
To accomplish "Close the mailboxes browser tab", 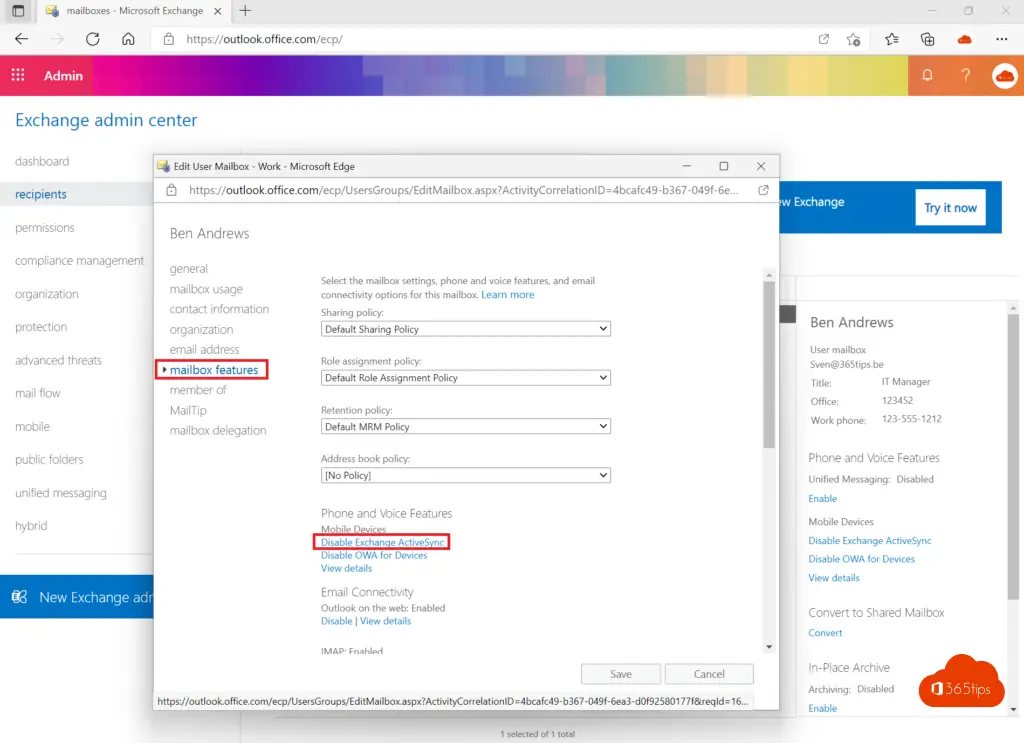I will click(x=218, y=11).
